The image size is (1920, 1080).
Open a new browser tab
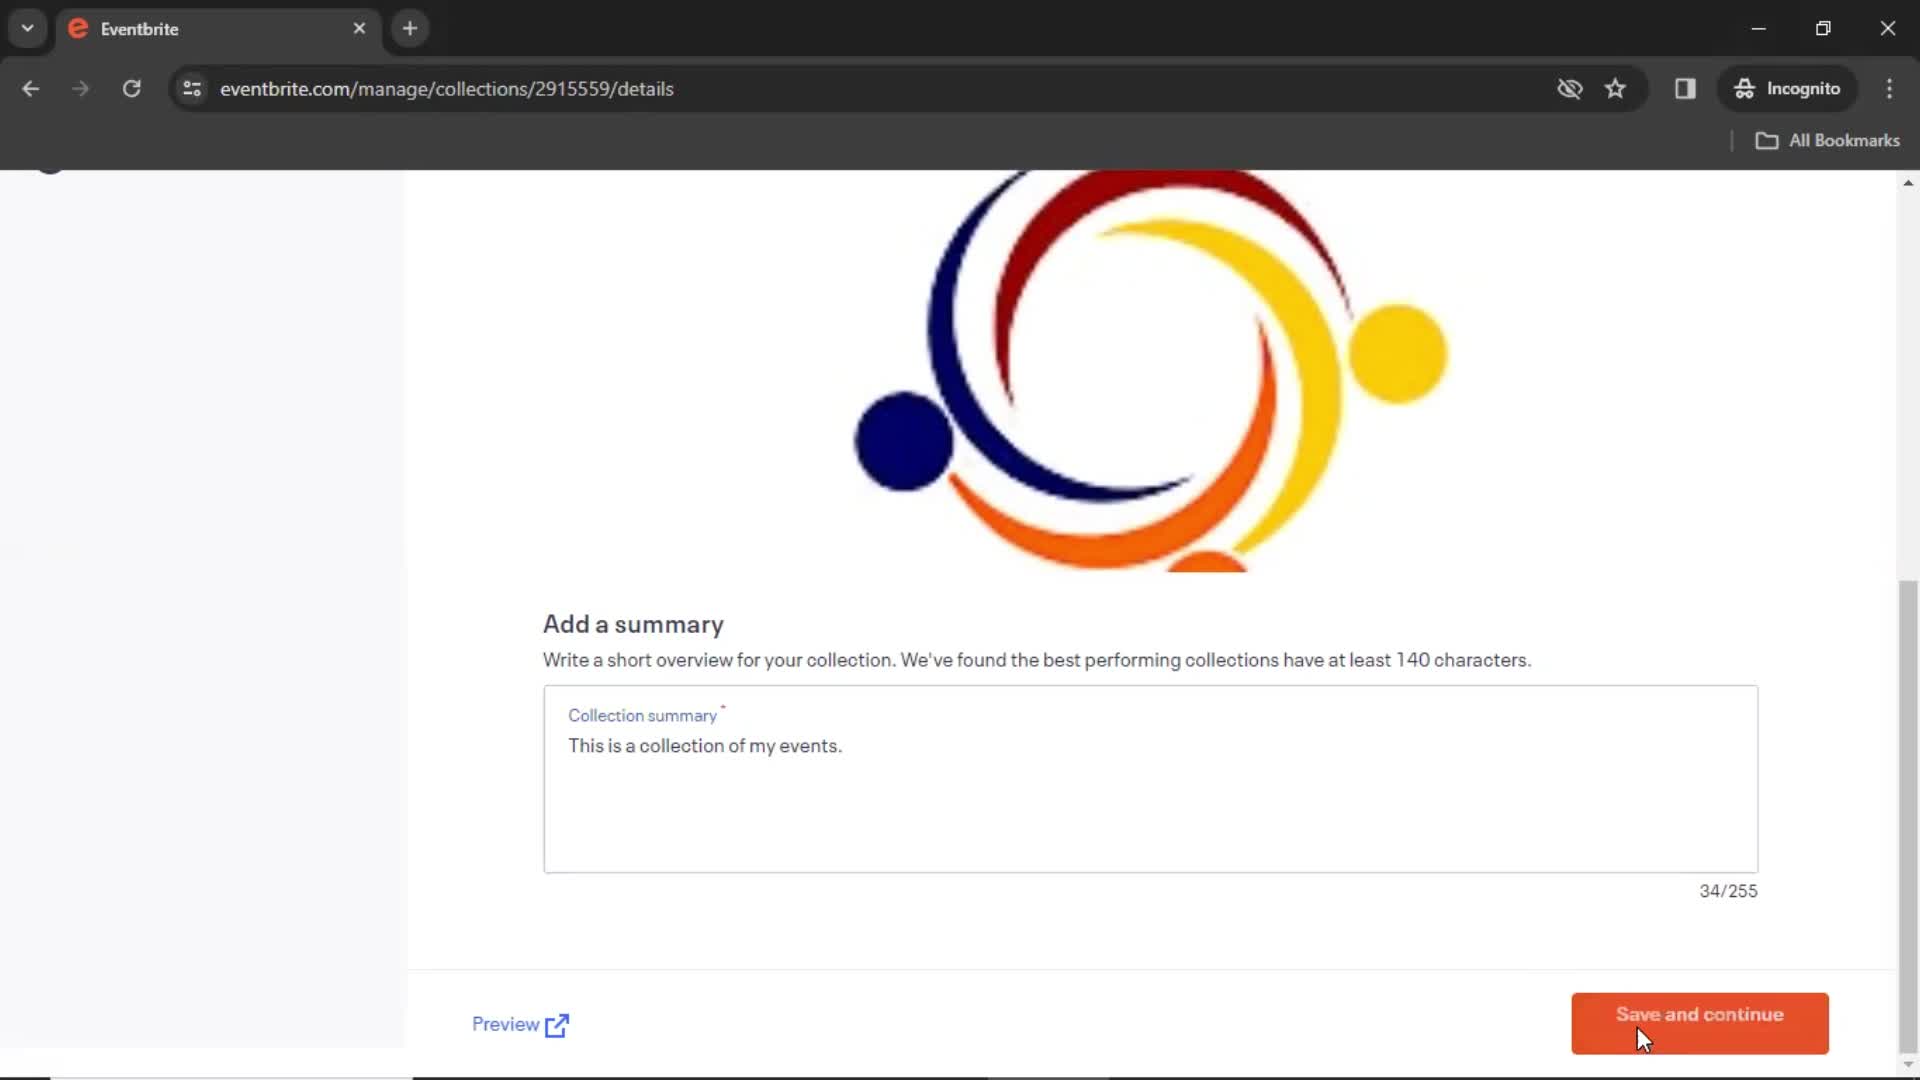point(409,28)
